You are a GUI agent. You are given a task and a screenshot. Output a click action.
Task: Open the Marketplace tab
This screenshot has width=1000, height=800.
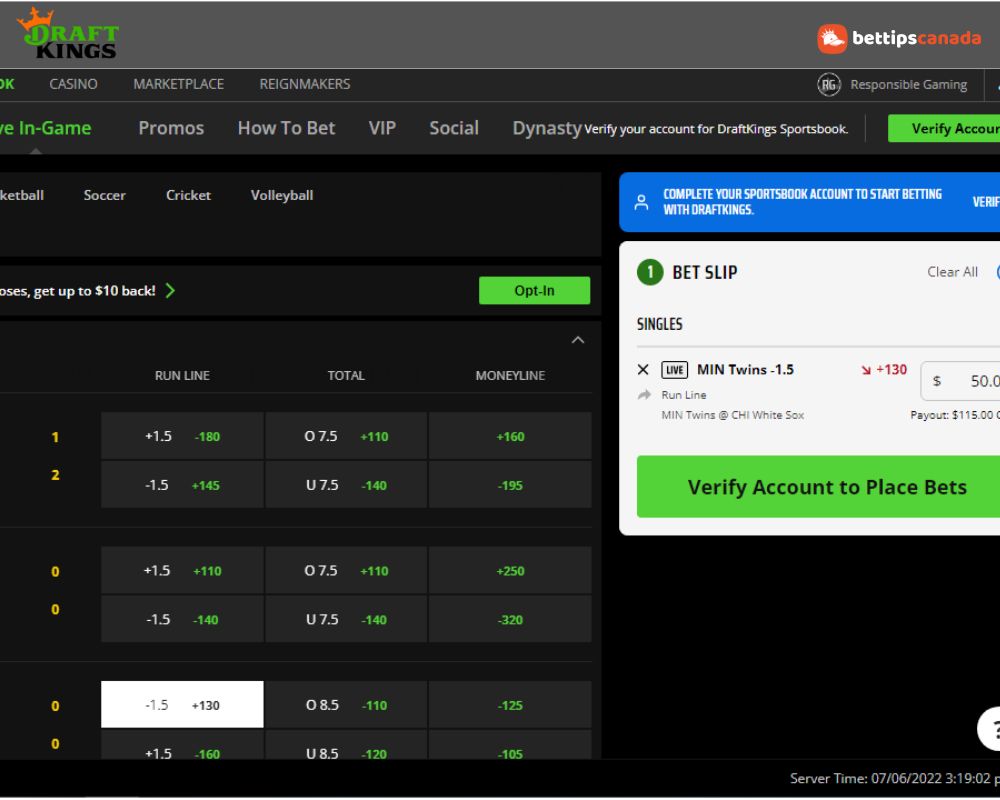point(179,84)
